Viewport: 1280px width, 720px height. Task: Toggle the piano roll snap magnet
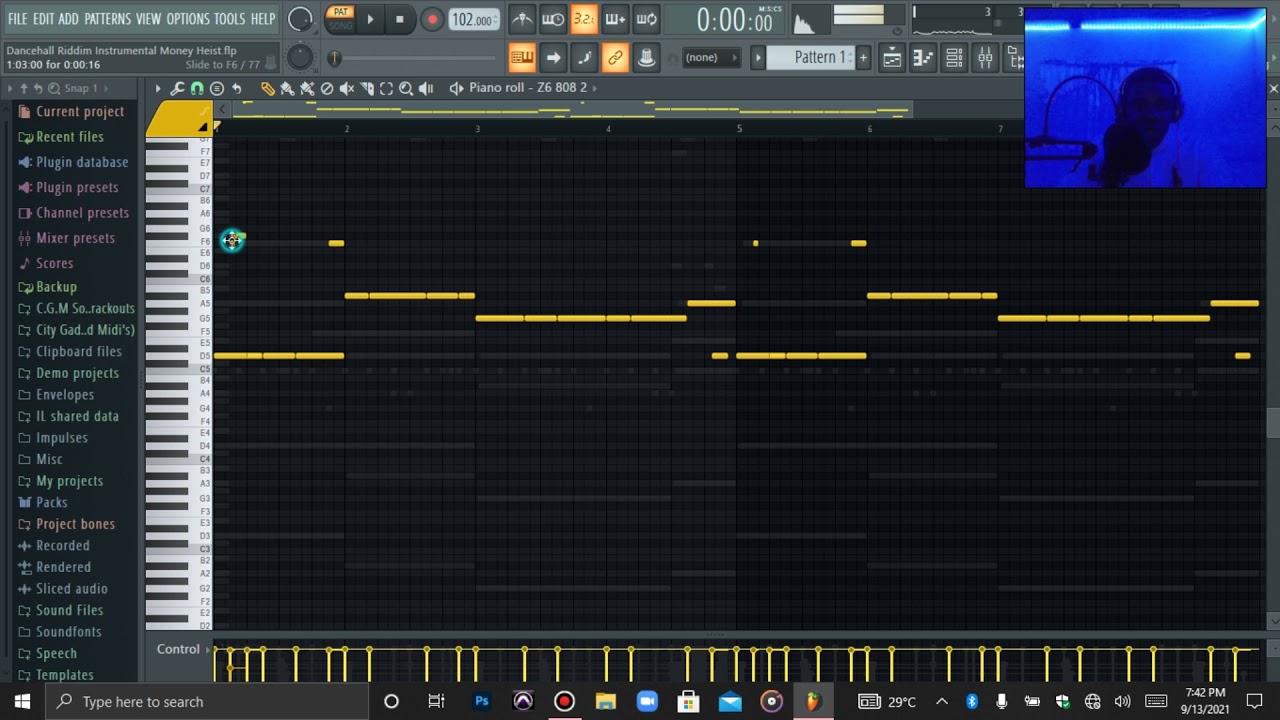pos(197,88)
